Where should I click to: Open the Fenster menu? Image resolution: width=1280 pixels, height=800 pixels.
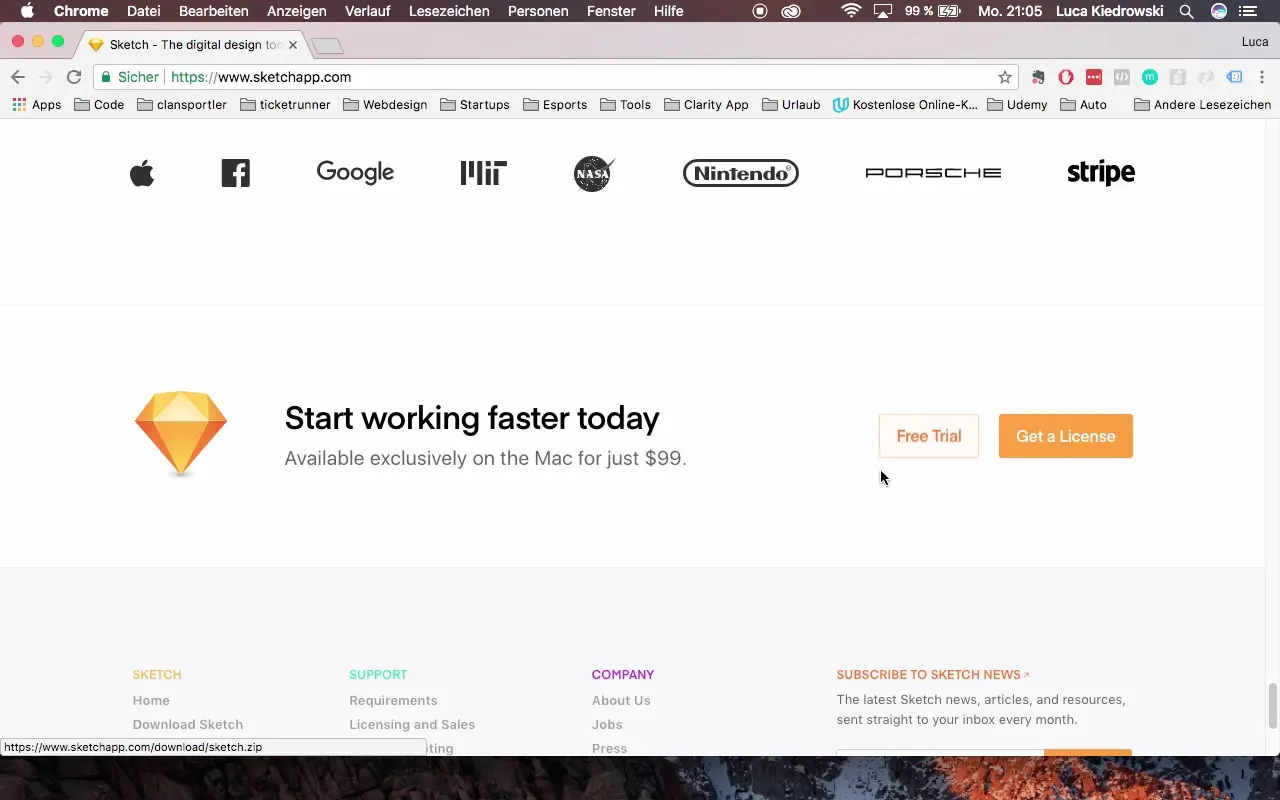(611, 11)
